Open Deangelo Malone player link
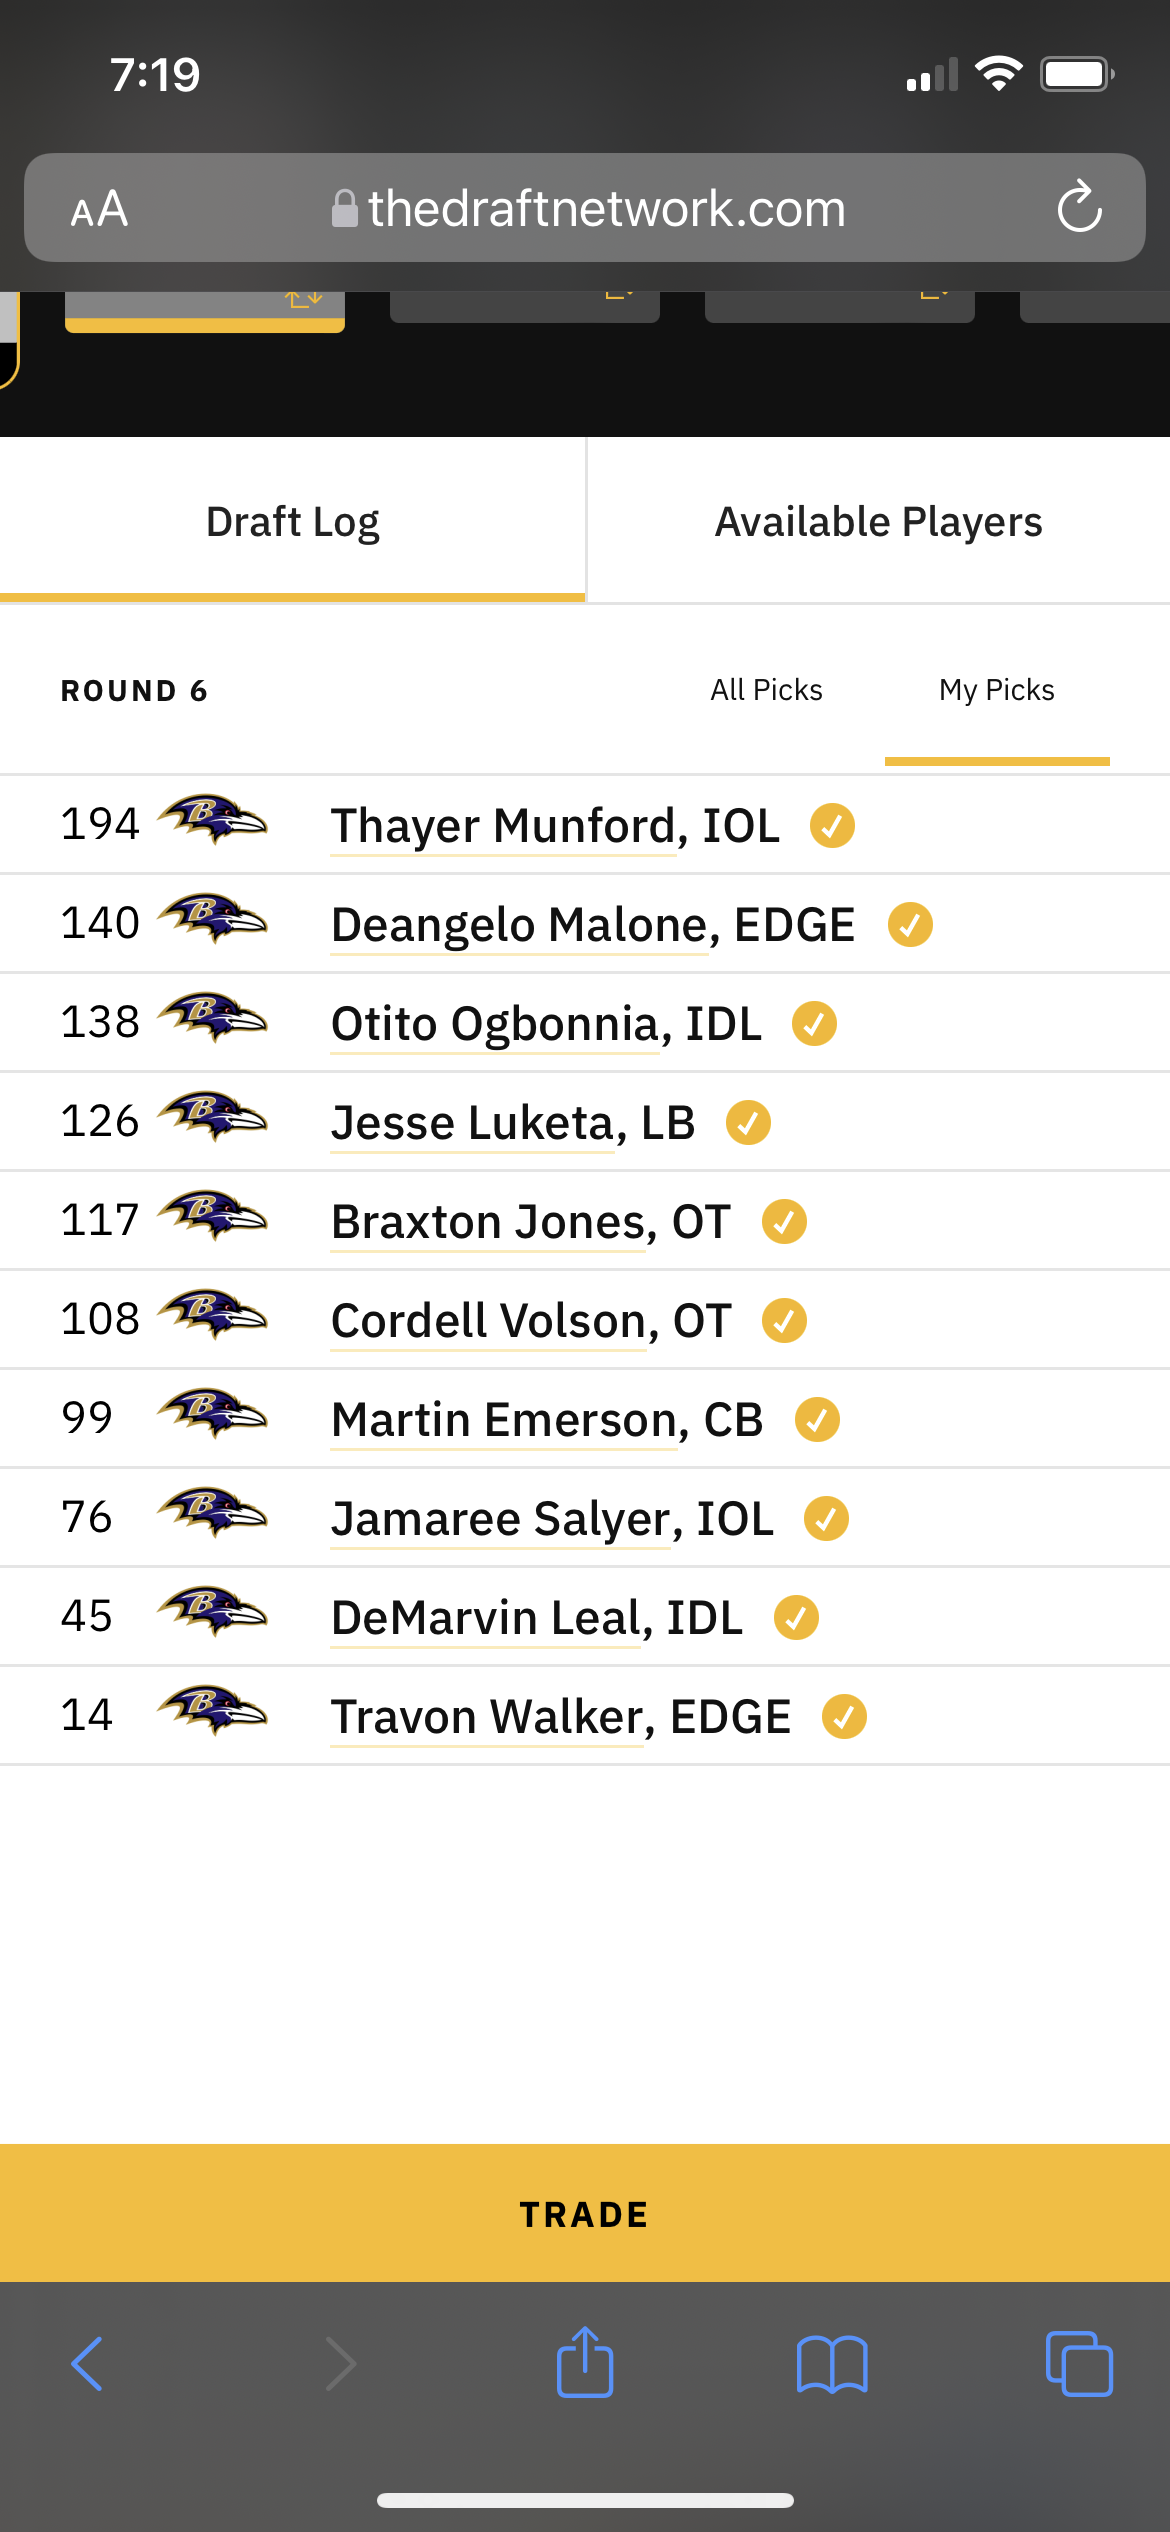This screenshot has height=2532, width=1170. tap(593, 925)
